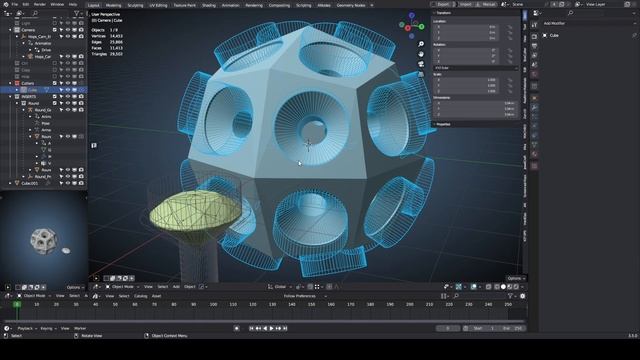Click the outliner filter funnel icon

click(x=76, y=13)
